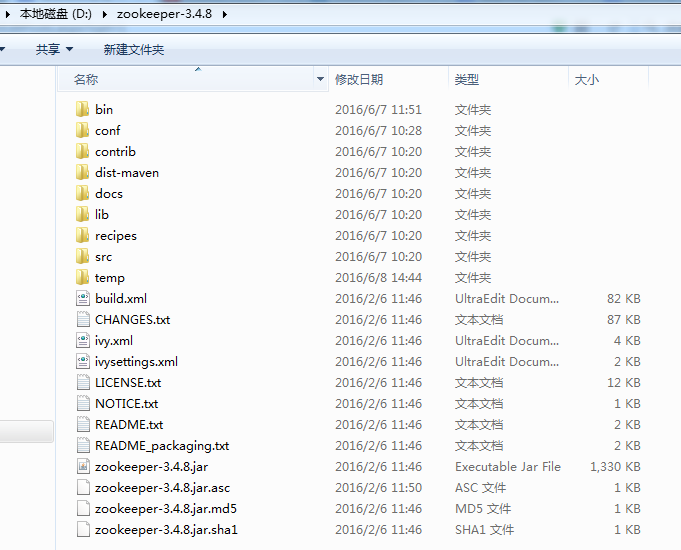Click the 82 KB size of build.xml

[624, 298]
